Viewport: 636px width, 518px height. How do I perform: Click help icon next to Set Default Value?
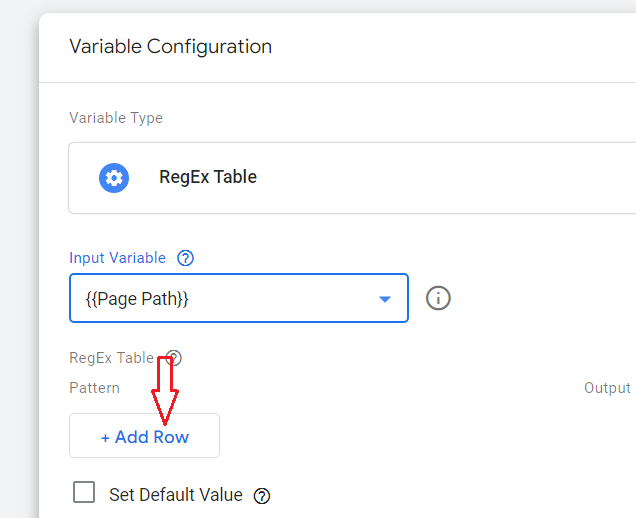tap(262, 495)
